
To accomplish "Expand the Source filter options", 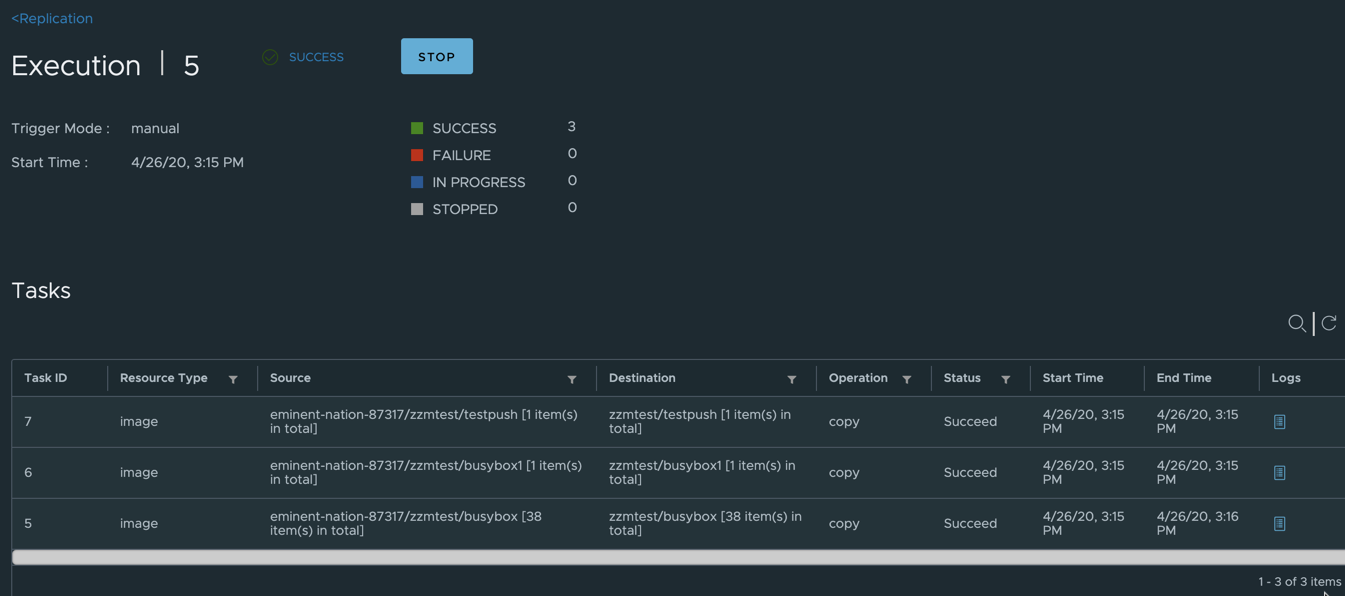I will point(572,379).
